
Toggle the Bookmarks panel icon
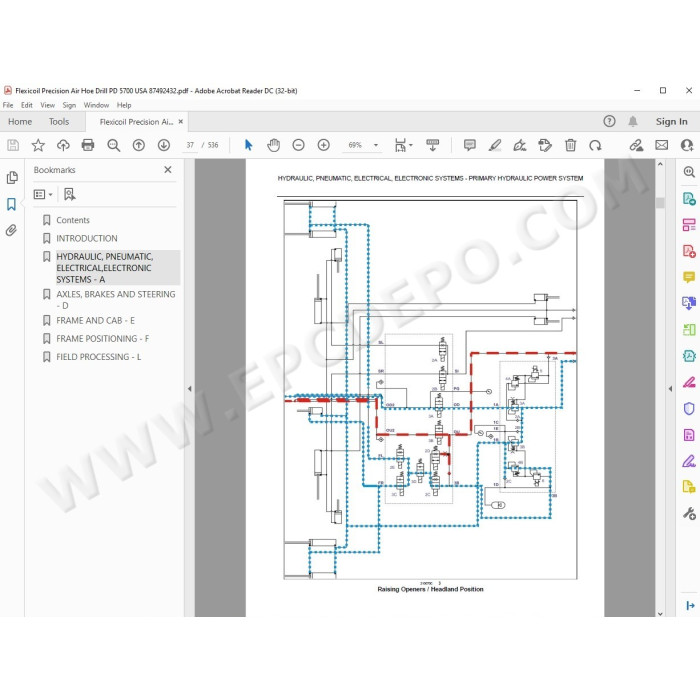click(12, 204)
